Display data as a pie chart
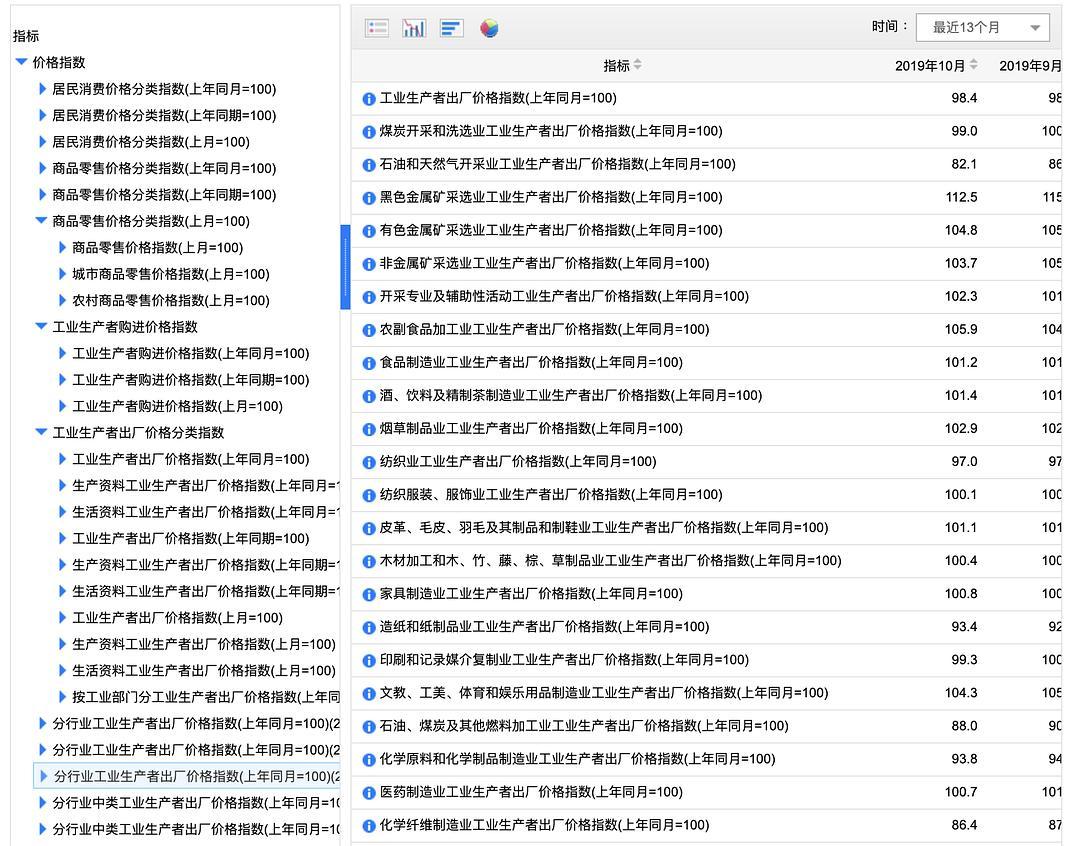Screen dimensions: 1080x846 point(488,27)
